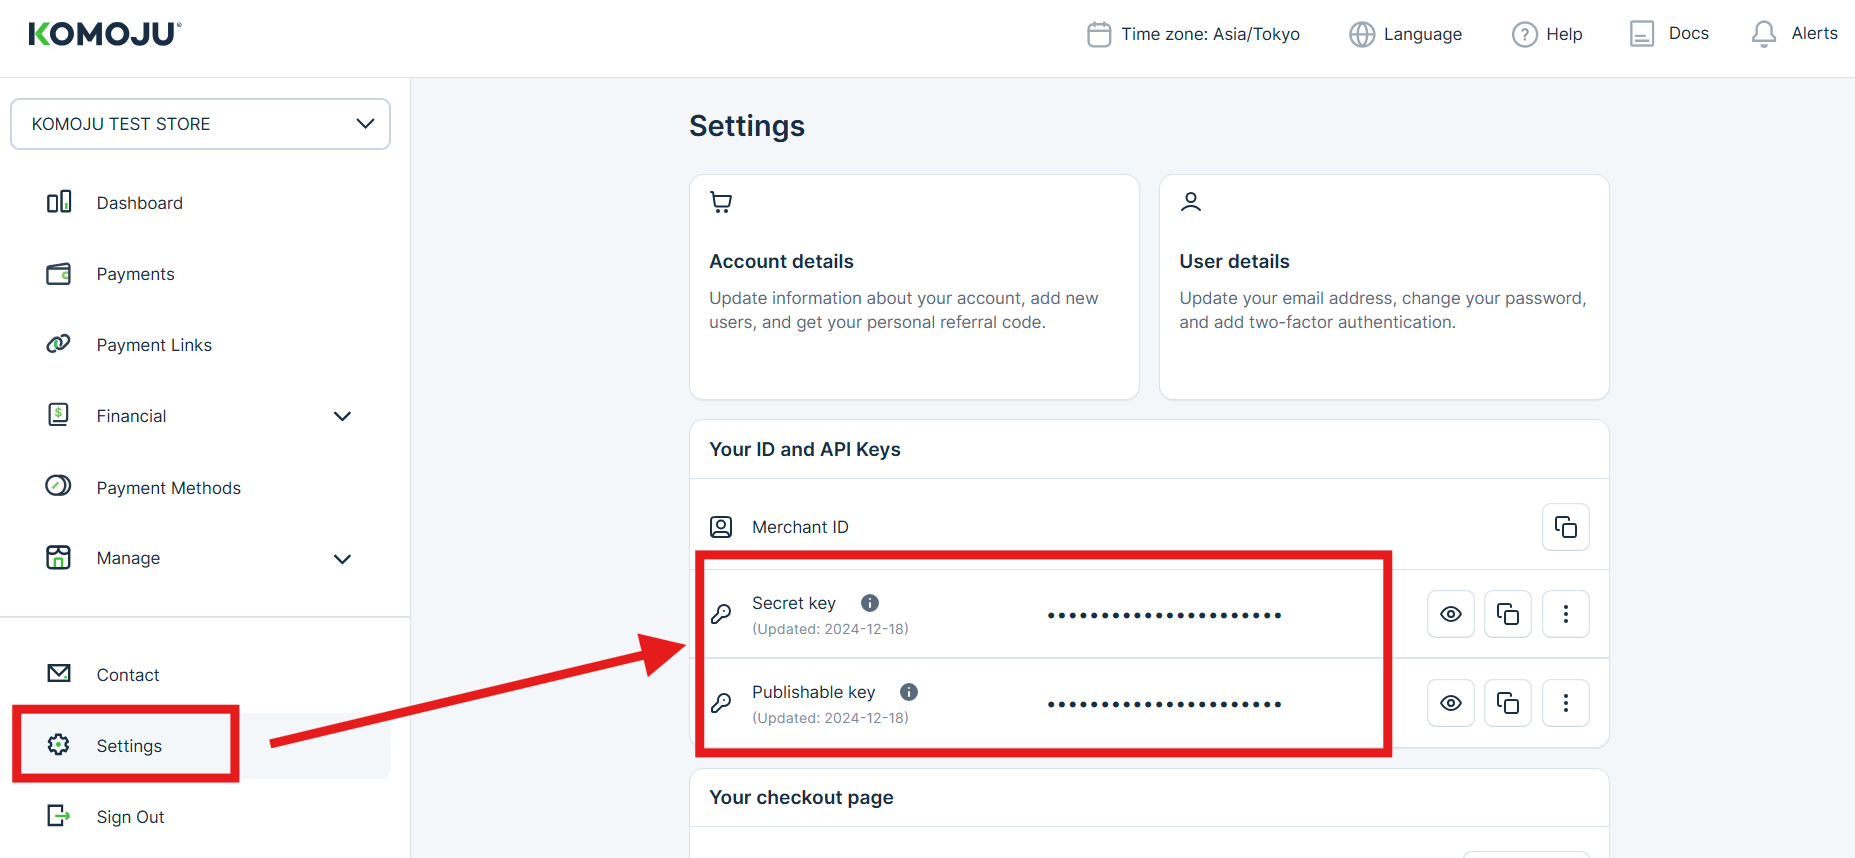
Task: Change the Time zone setting
Action: (x=1193, y=34)
